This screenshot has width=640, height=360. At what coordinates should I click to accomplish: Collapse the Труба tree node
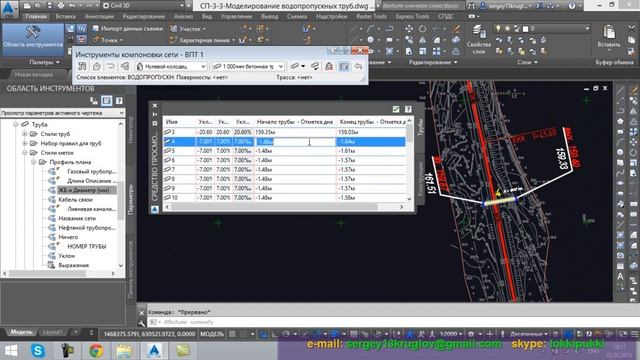pos(16,124)
